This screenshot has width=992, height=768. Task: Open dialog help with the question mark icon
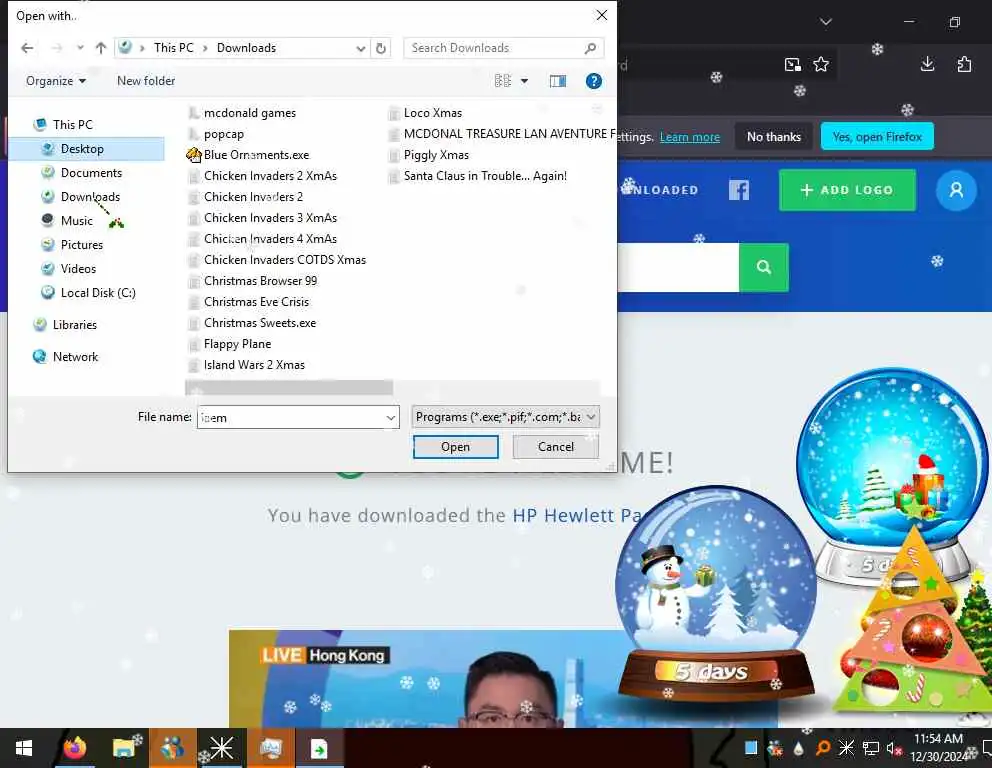tap(593, 81)
